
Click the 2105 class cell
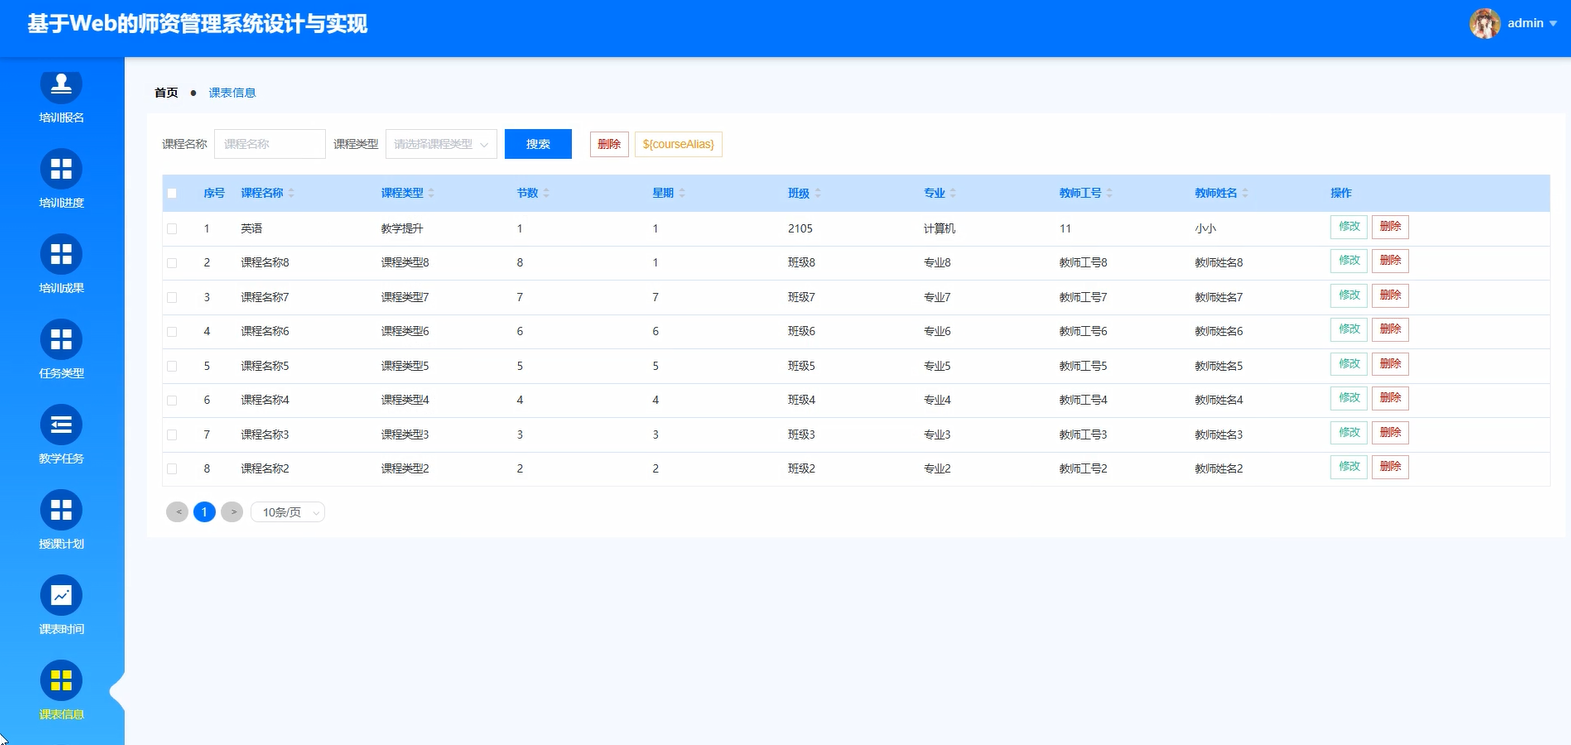coord(800,229)
